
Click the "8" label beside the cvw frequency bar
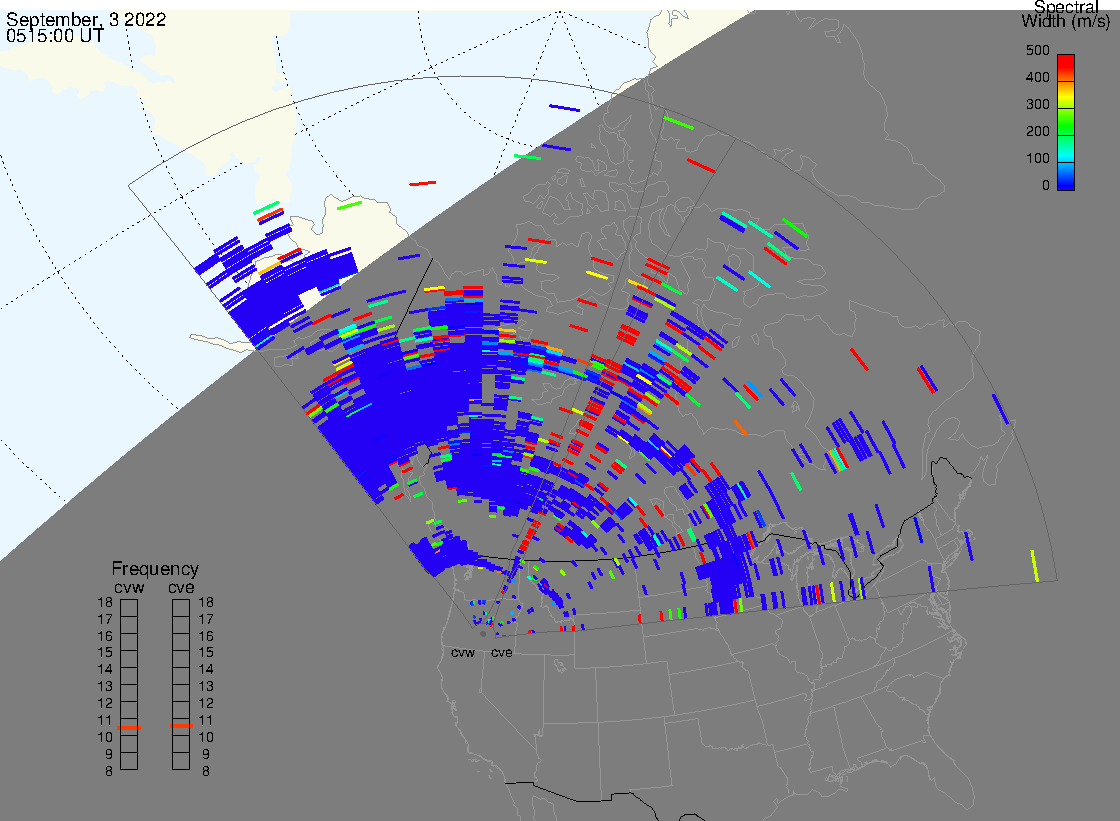click(109, 771)
